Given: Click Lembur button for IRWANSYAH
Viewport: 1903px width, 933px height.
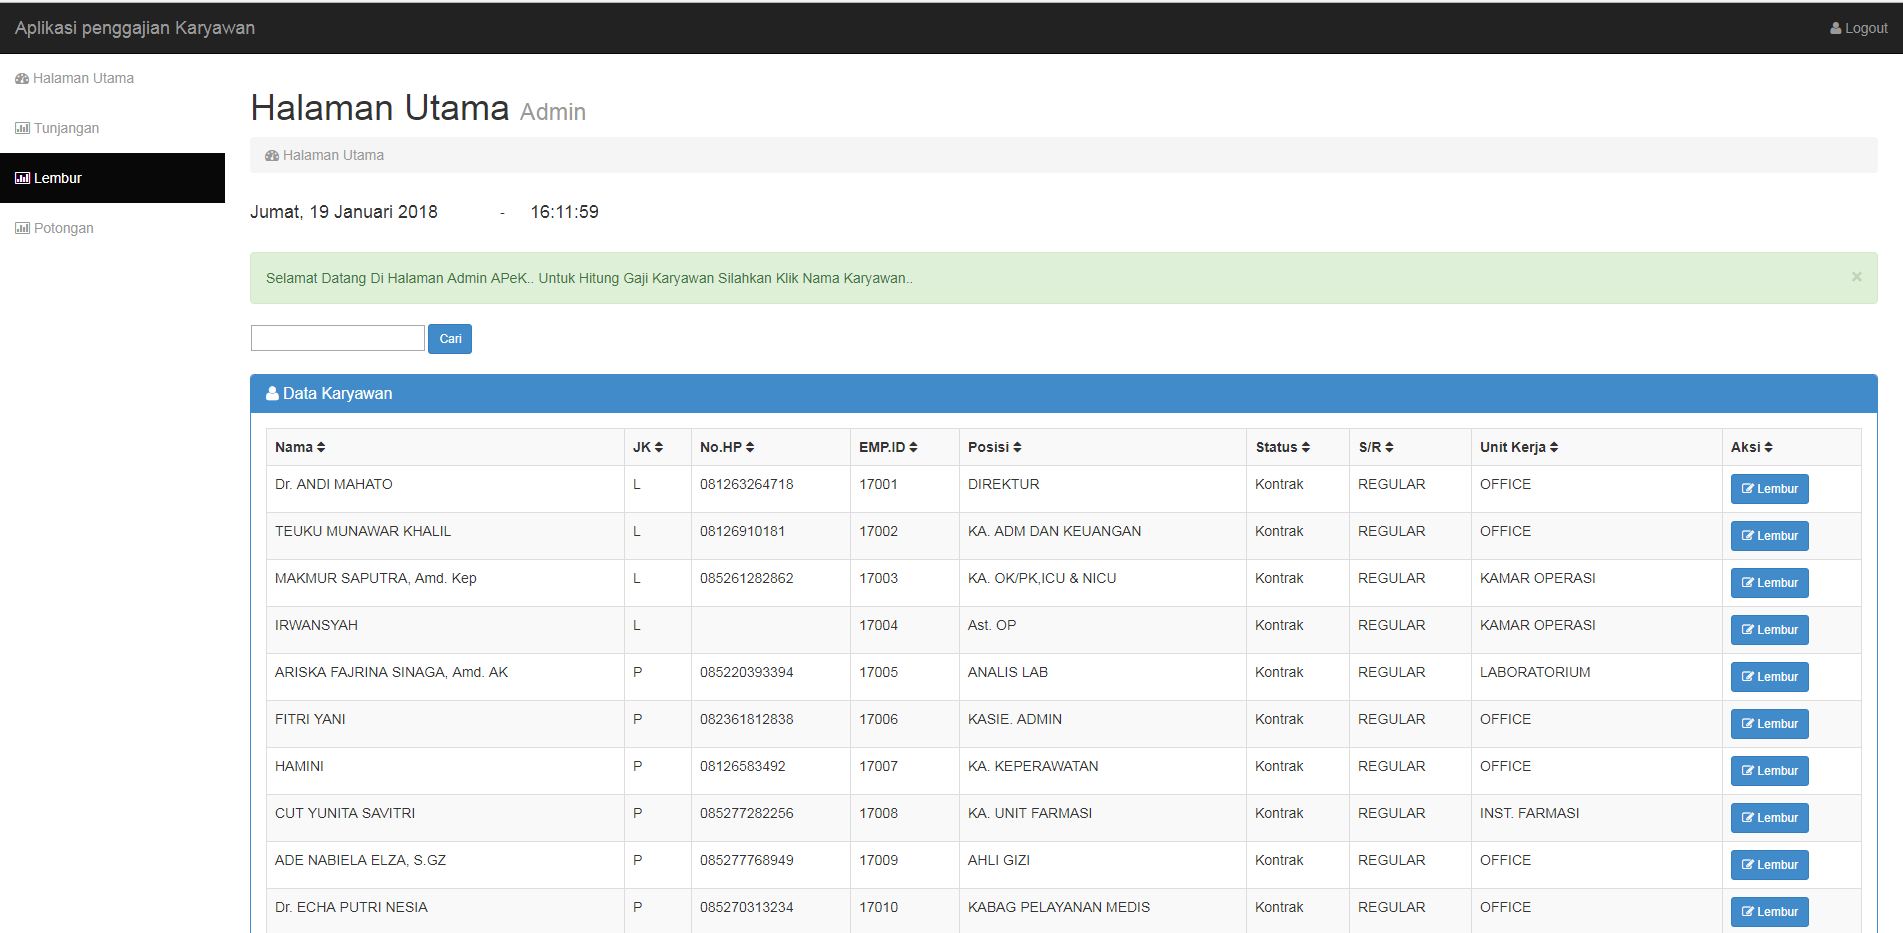Looking at the screenshot, I should coord(1769,630).
